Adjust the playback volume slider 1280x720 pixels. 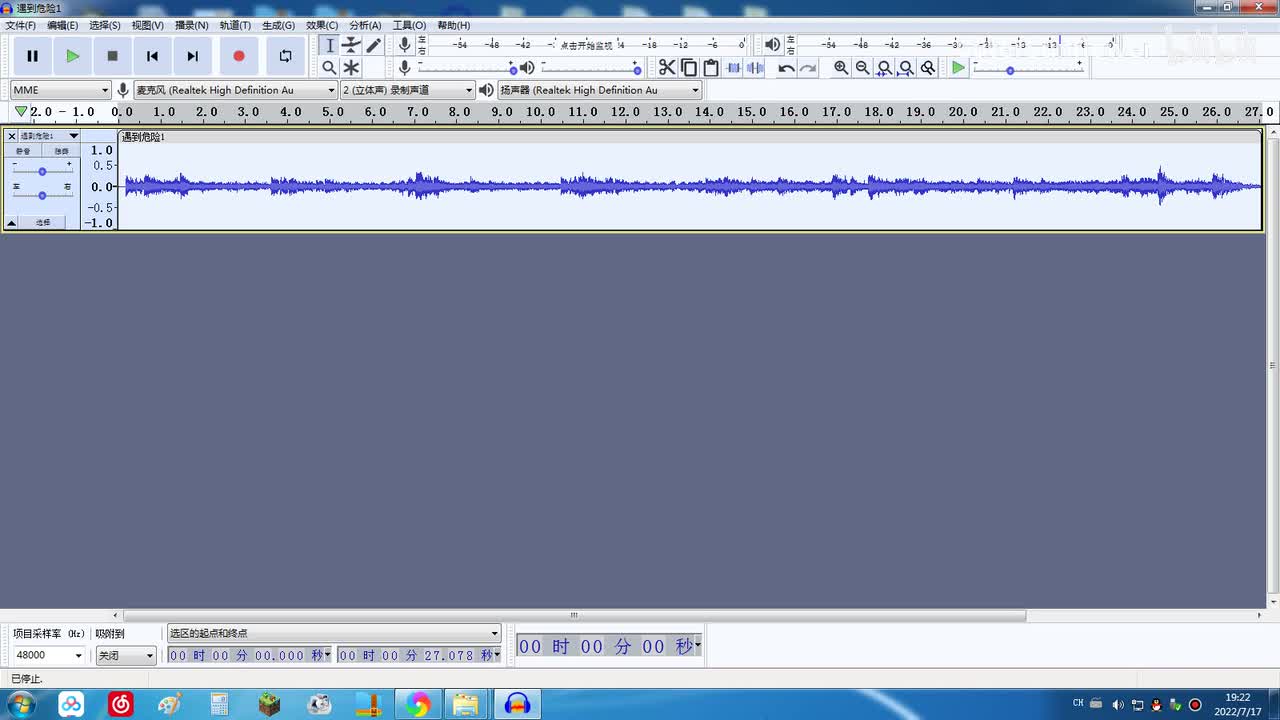pyautogui.click(x=591, y=68)
